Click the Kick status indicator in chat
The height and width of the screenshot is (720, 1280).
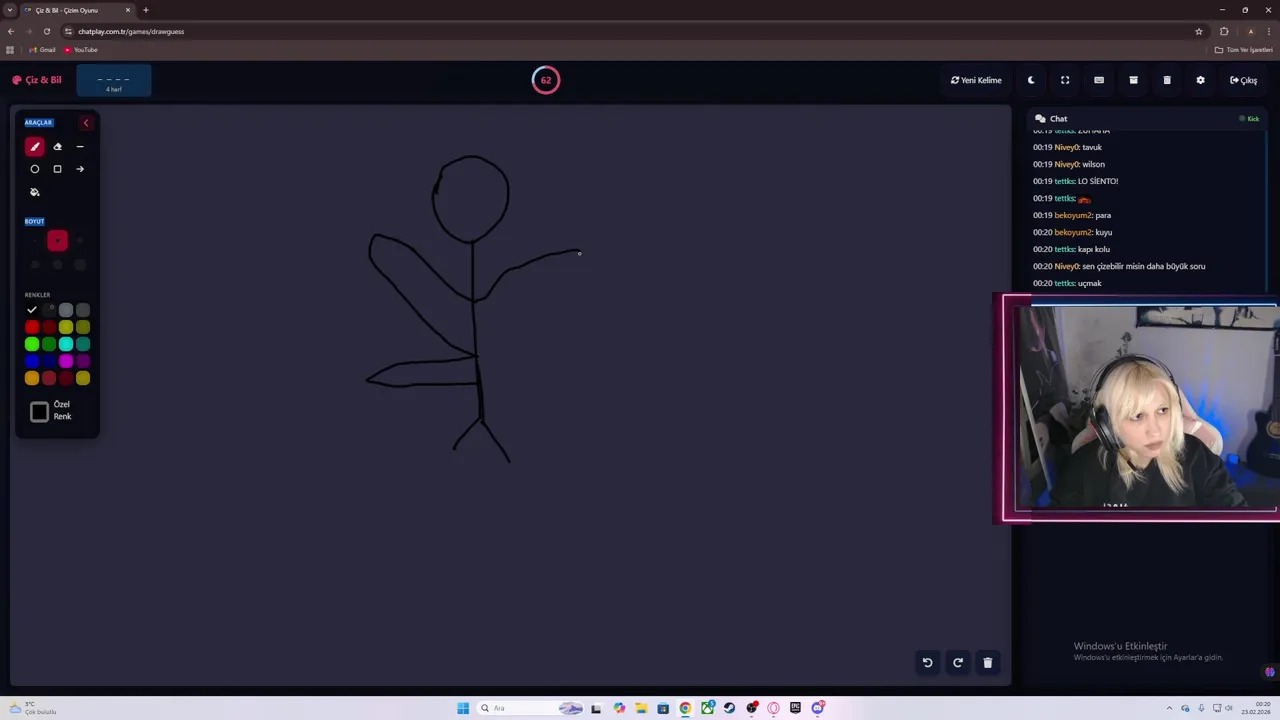1249,119
